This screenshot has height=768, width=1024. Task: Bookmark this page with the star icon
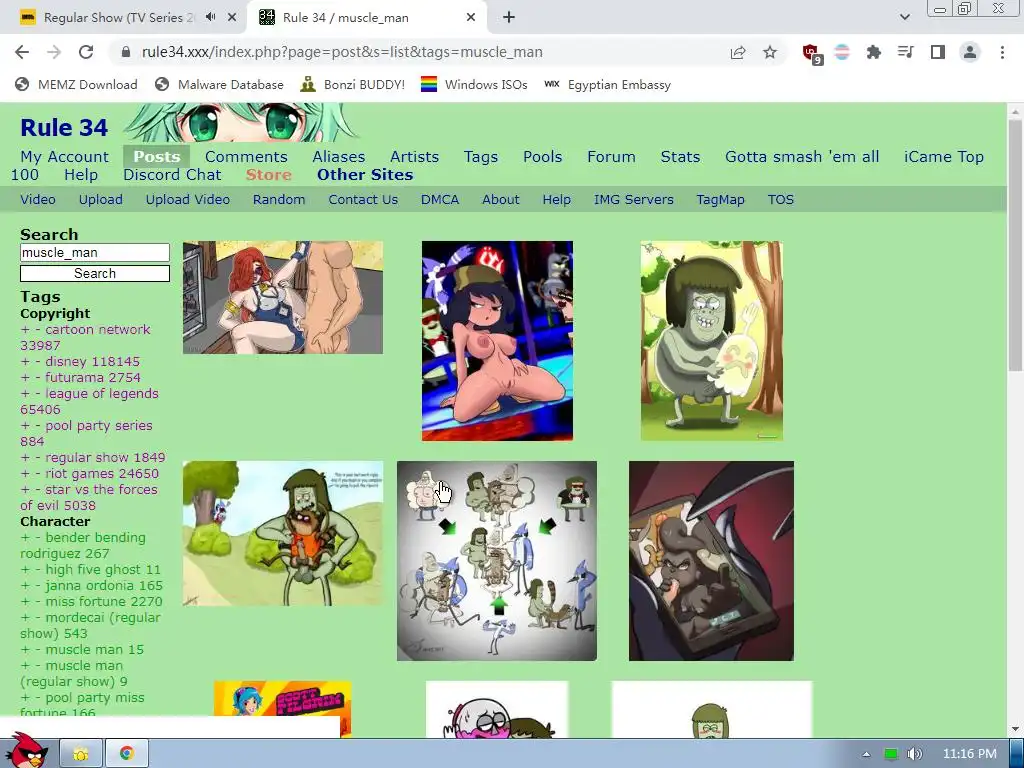770,52
